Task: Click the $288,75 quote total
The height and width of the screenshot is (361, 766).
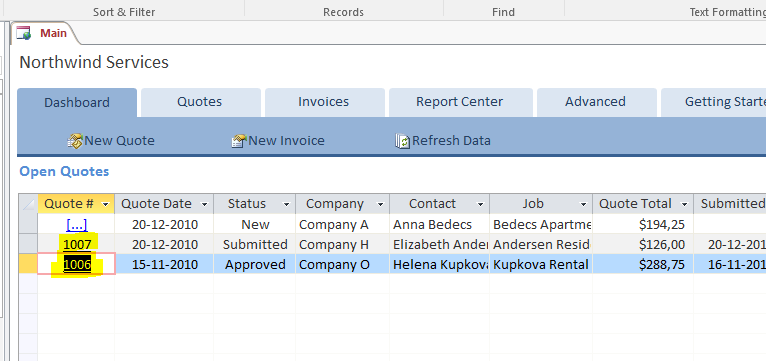Action: tap(643, 264)
